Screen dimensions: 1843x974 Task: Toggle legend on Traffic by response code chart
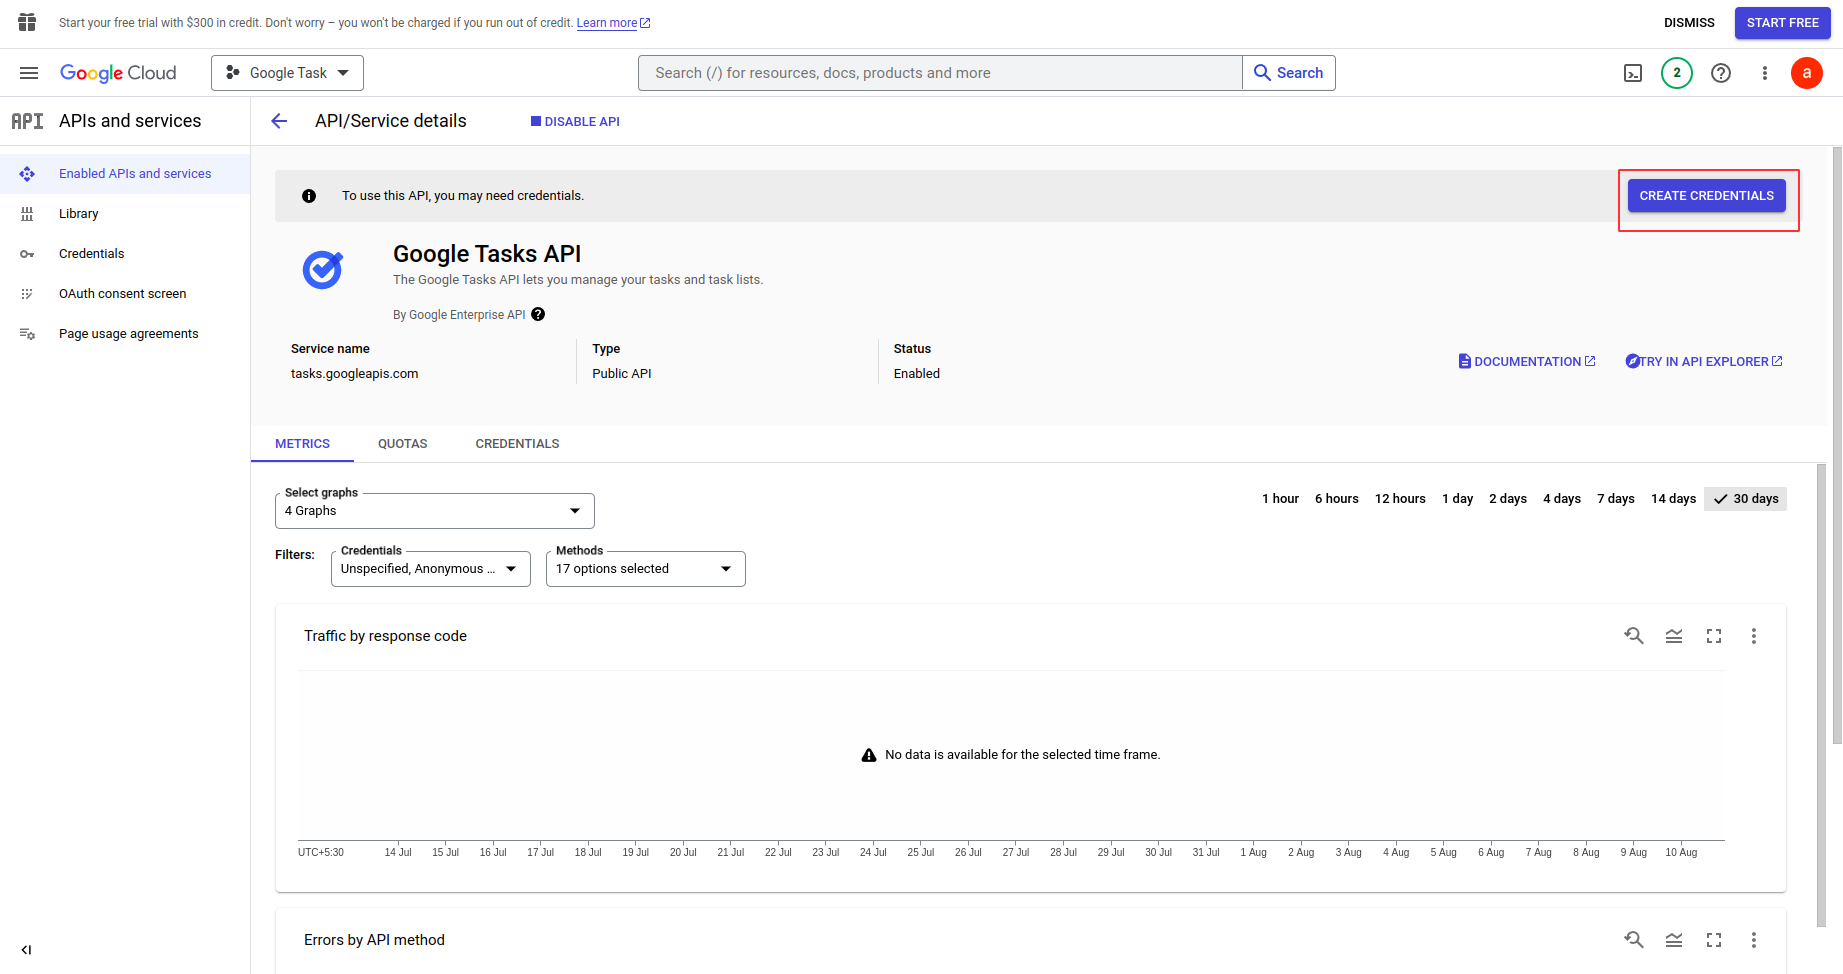(1673, 636)
